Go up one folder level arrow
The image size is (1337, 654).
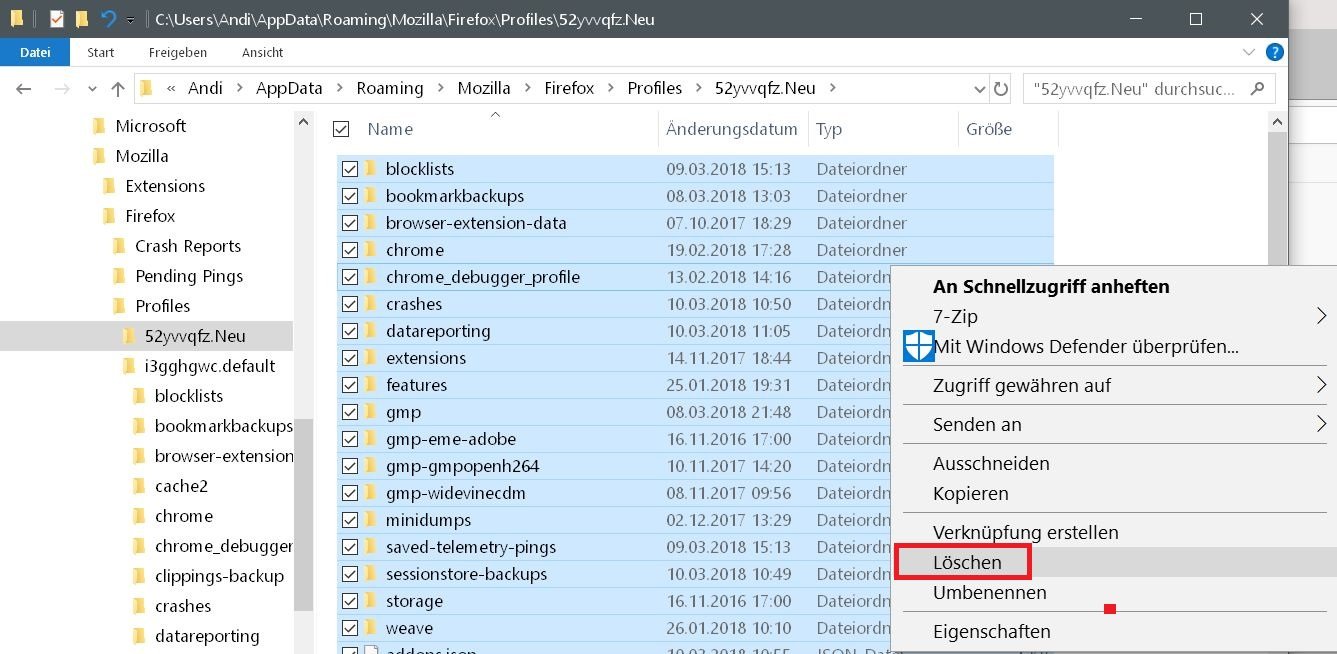tap(118, 88)
